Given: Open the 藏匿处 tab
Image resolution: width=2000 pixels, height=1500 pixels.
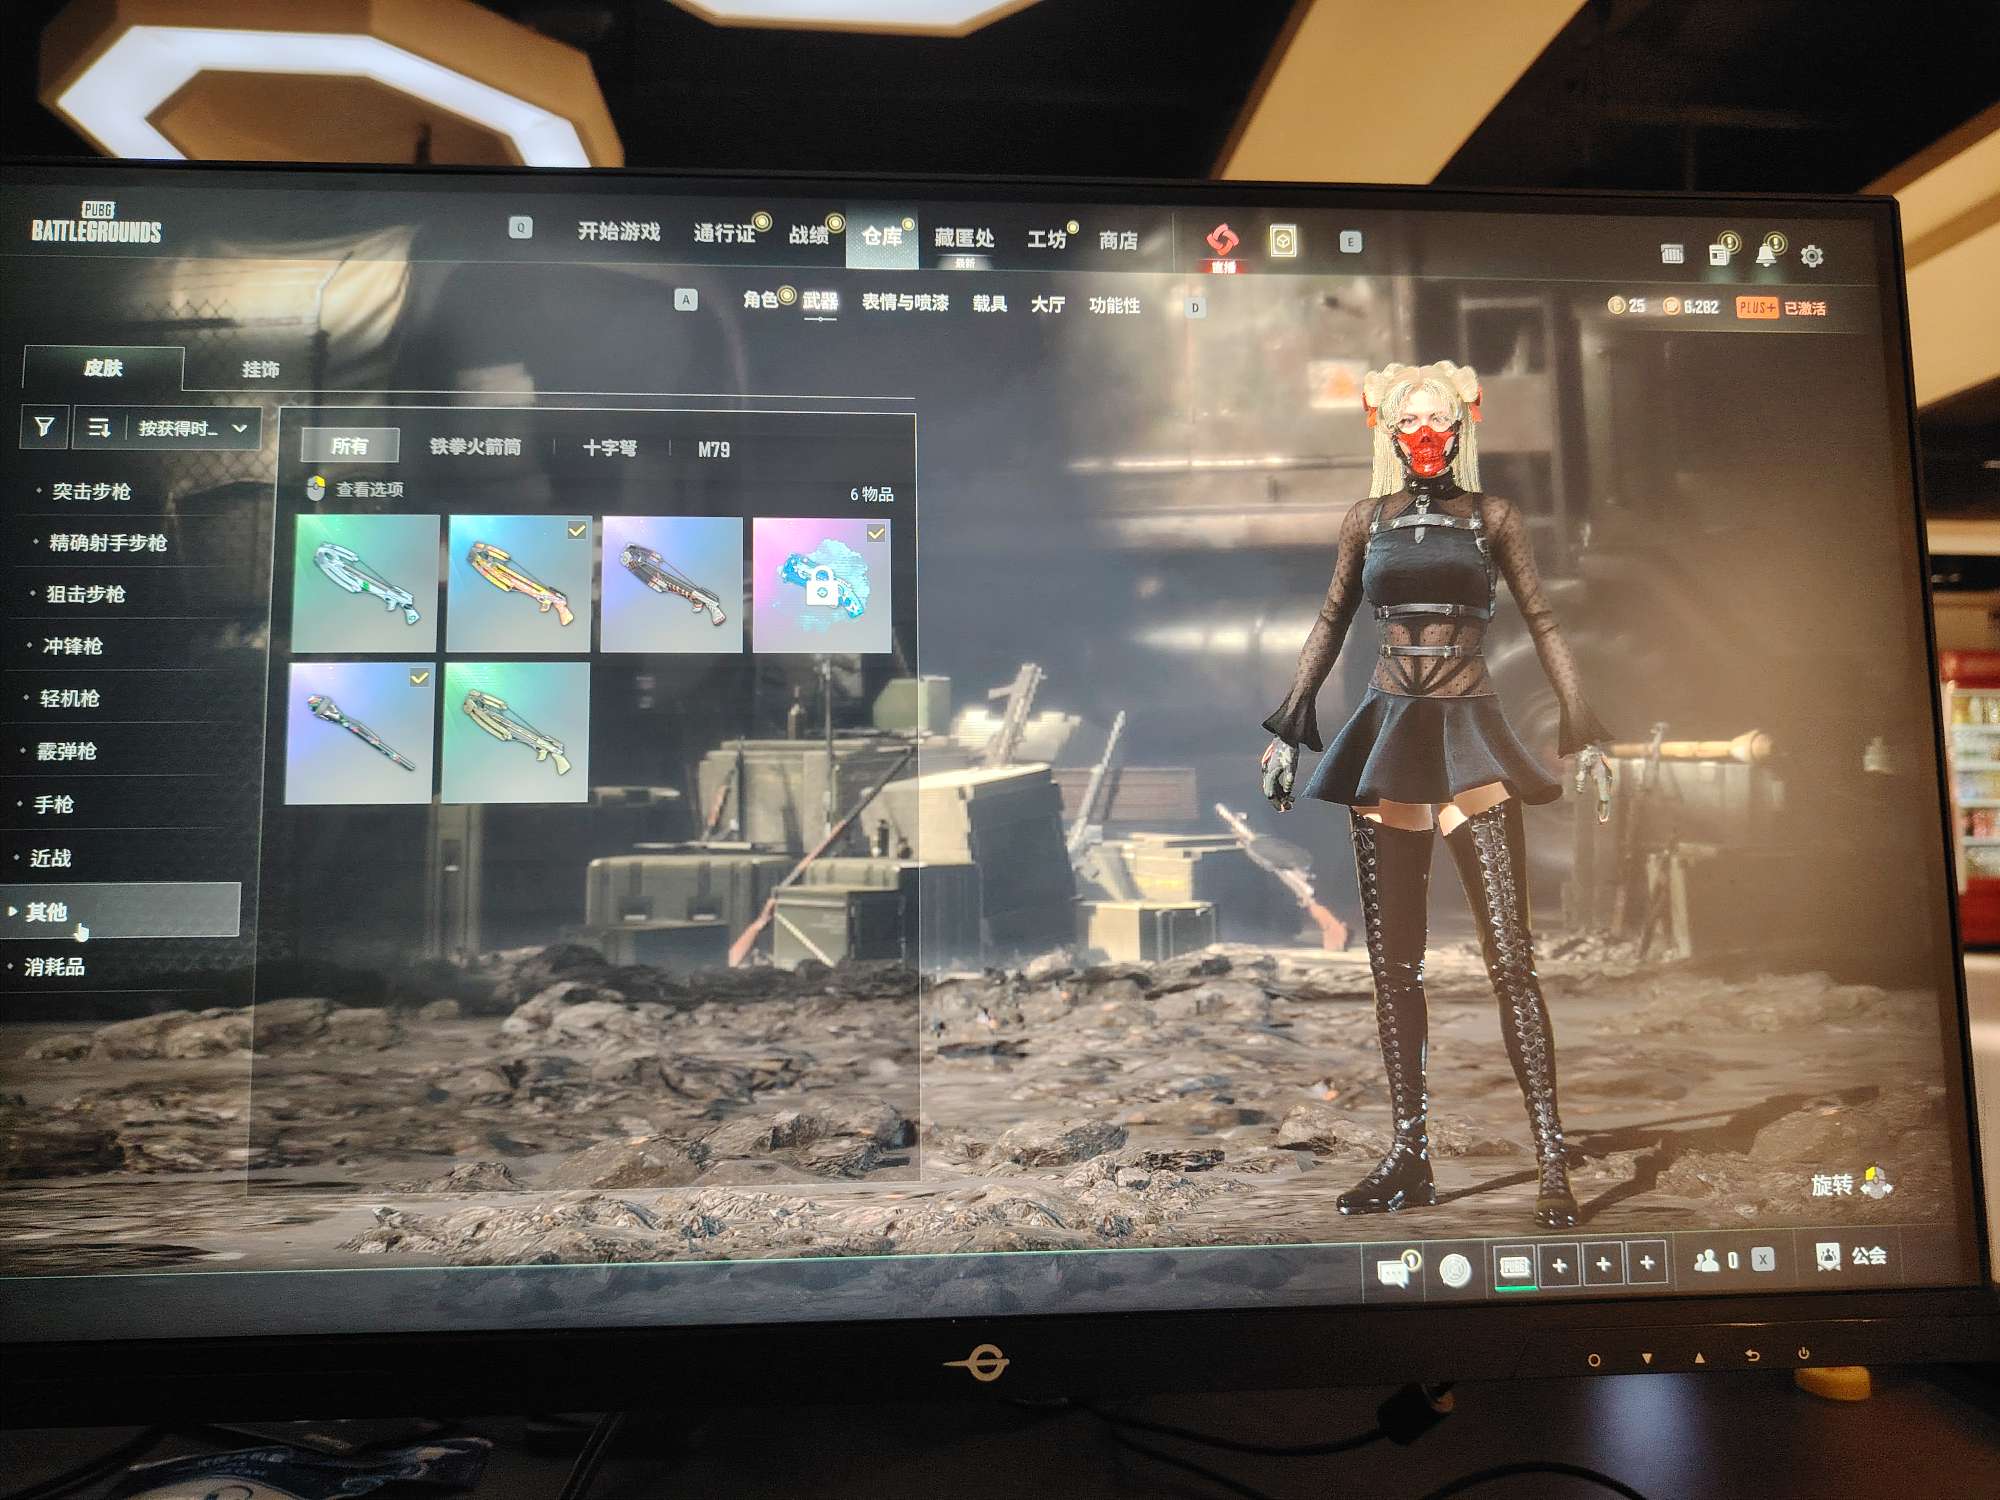Looking at the screenshot, I should click(964, 238).
